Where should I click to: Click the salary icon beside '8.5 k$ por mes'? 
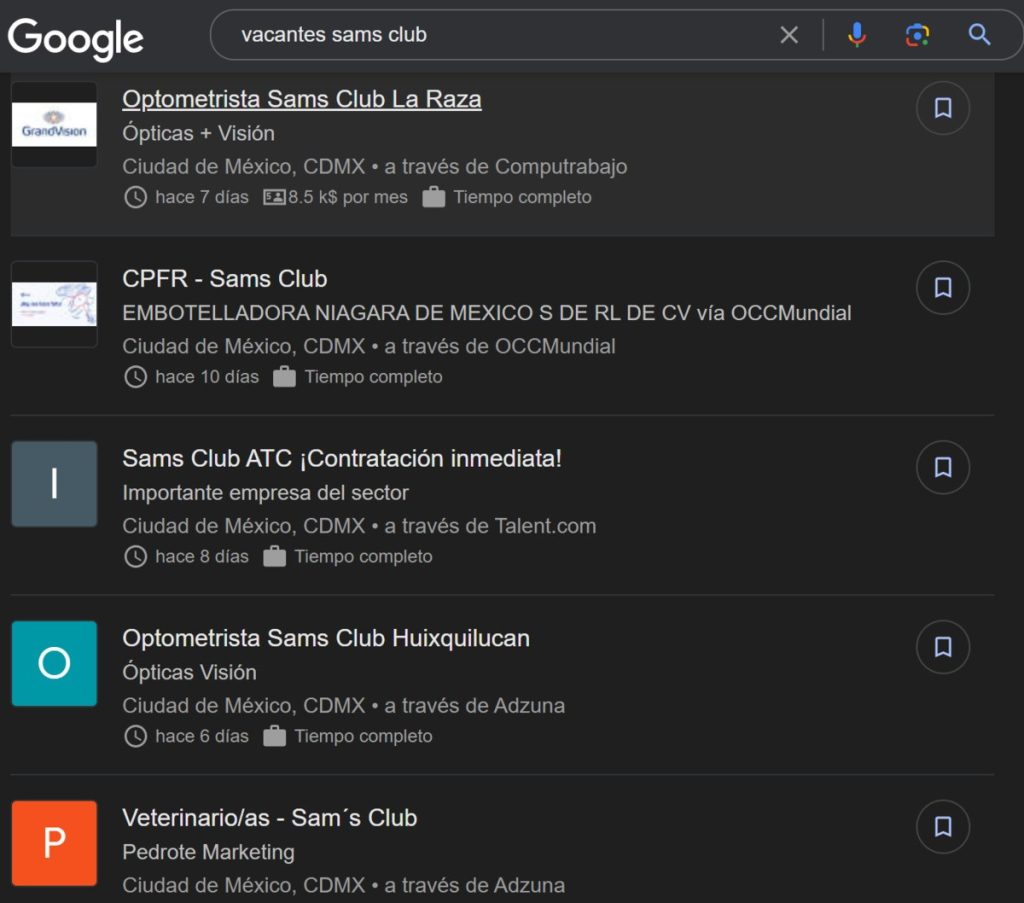[x=274, y=197]
